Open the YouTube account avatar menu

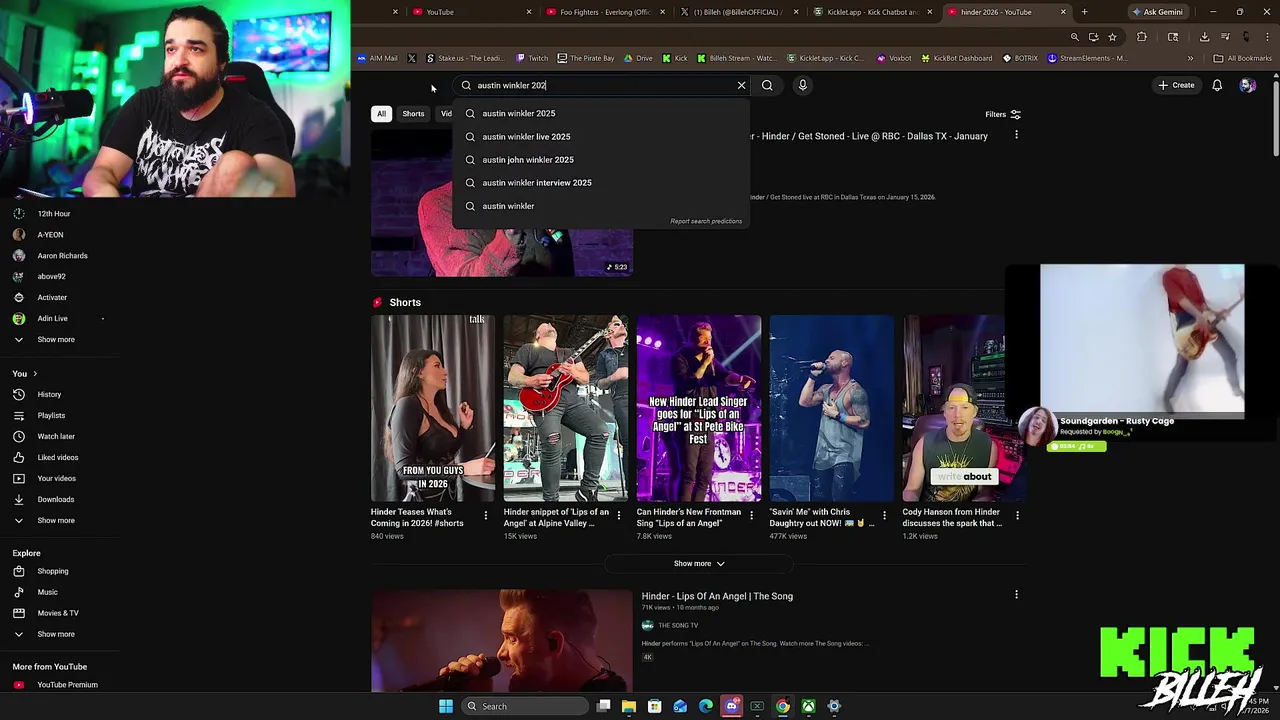point(1247,85)
